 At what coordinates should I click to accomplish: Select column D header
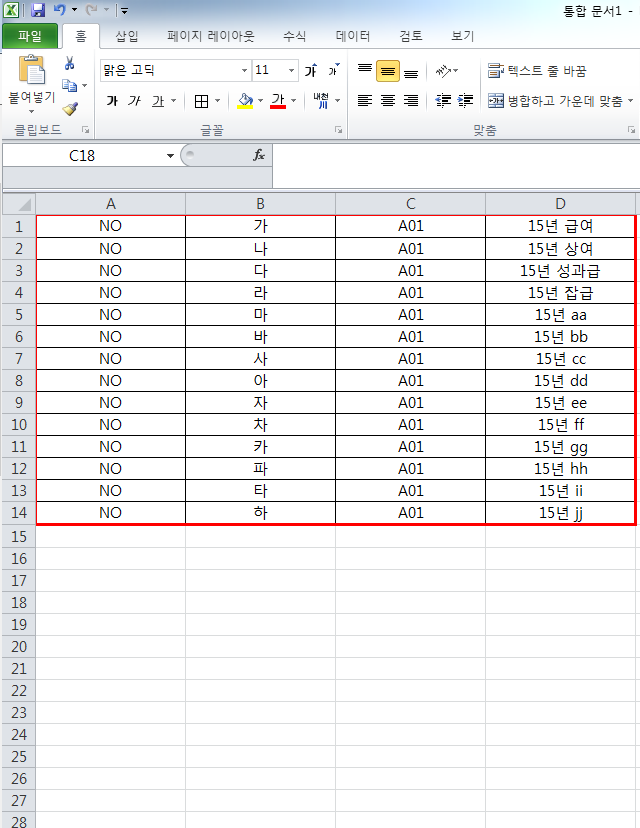pos(560,204)
